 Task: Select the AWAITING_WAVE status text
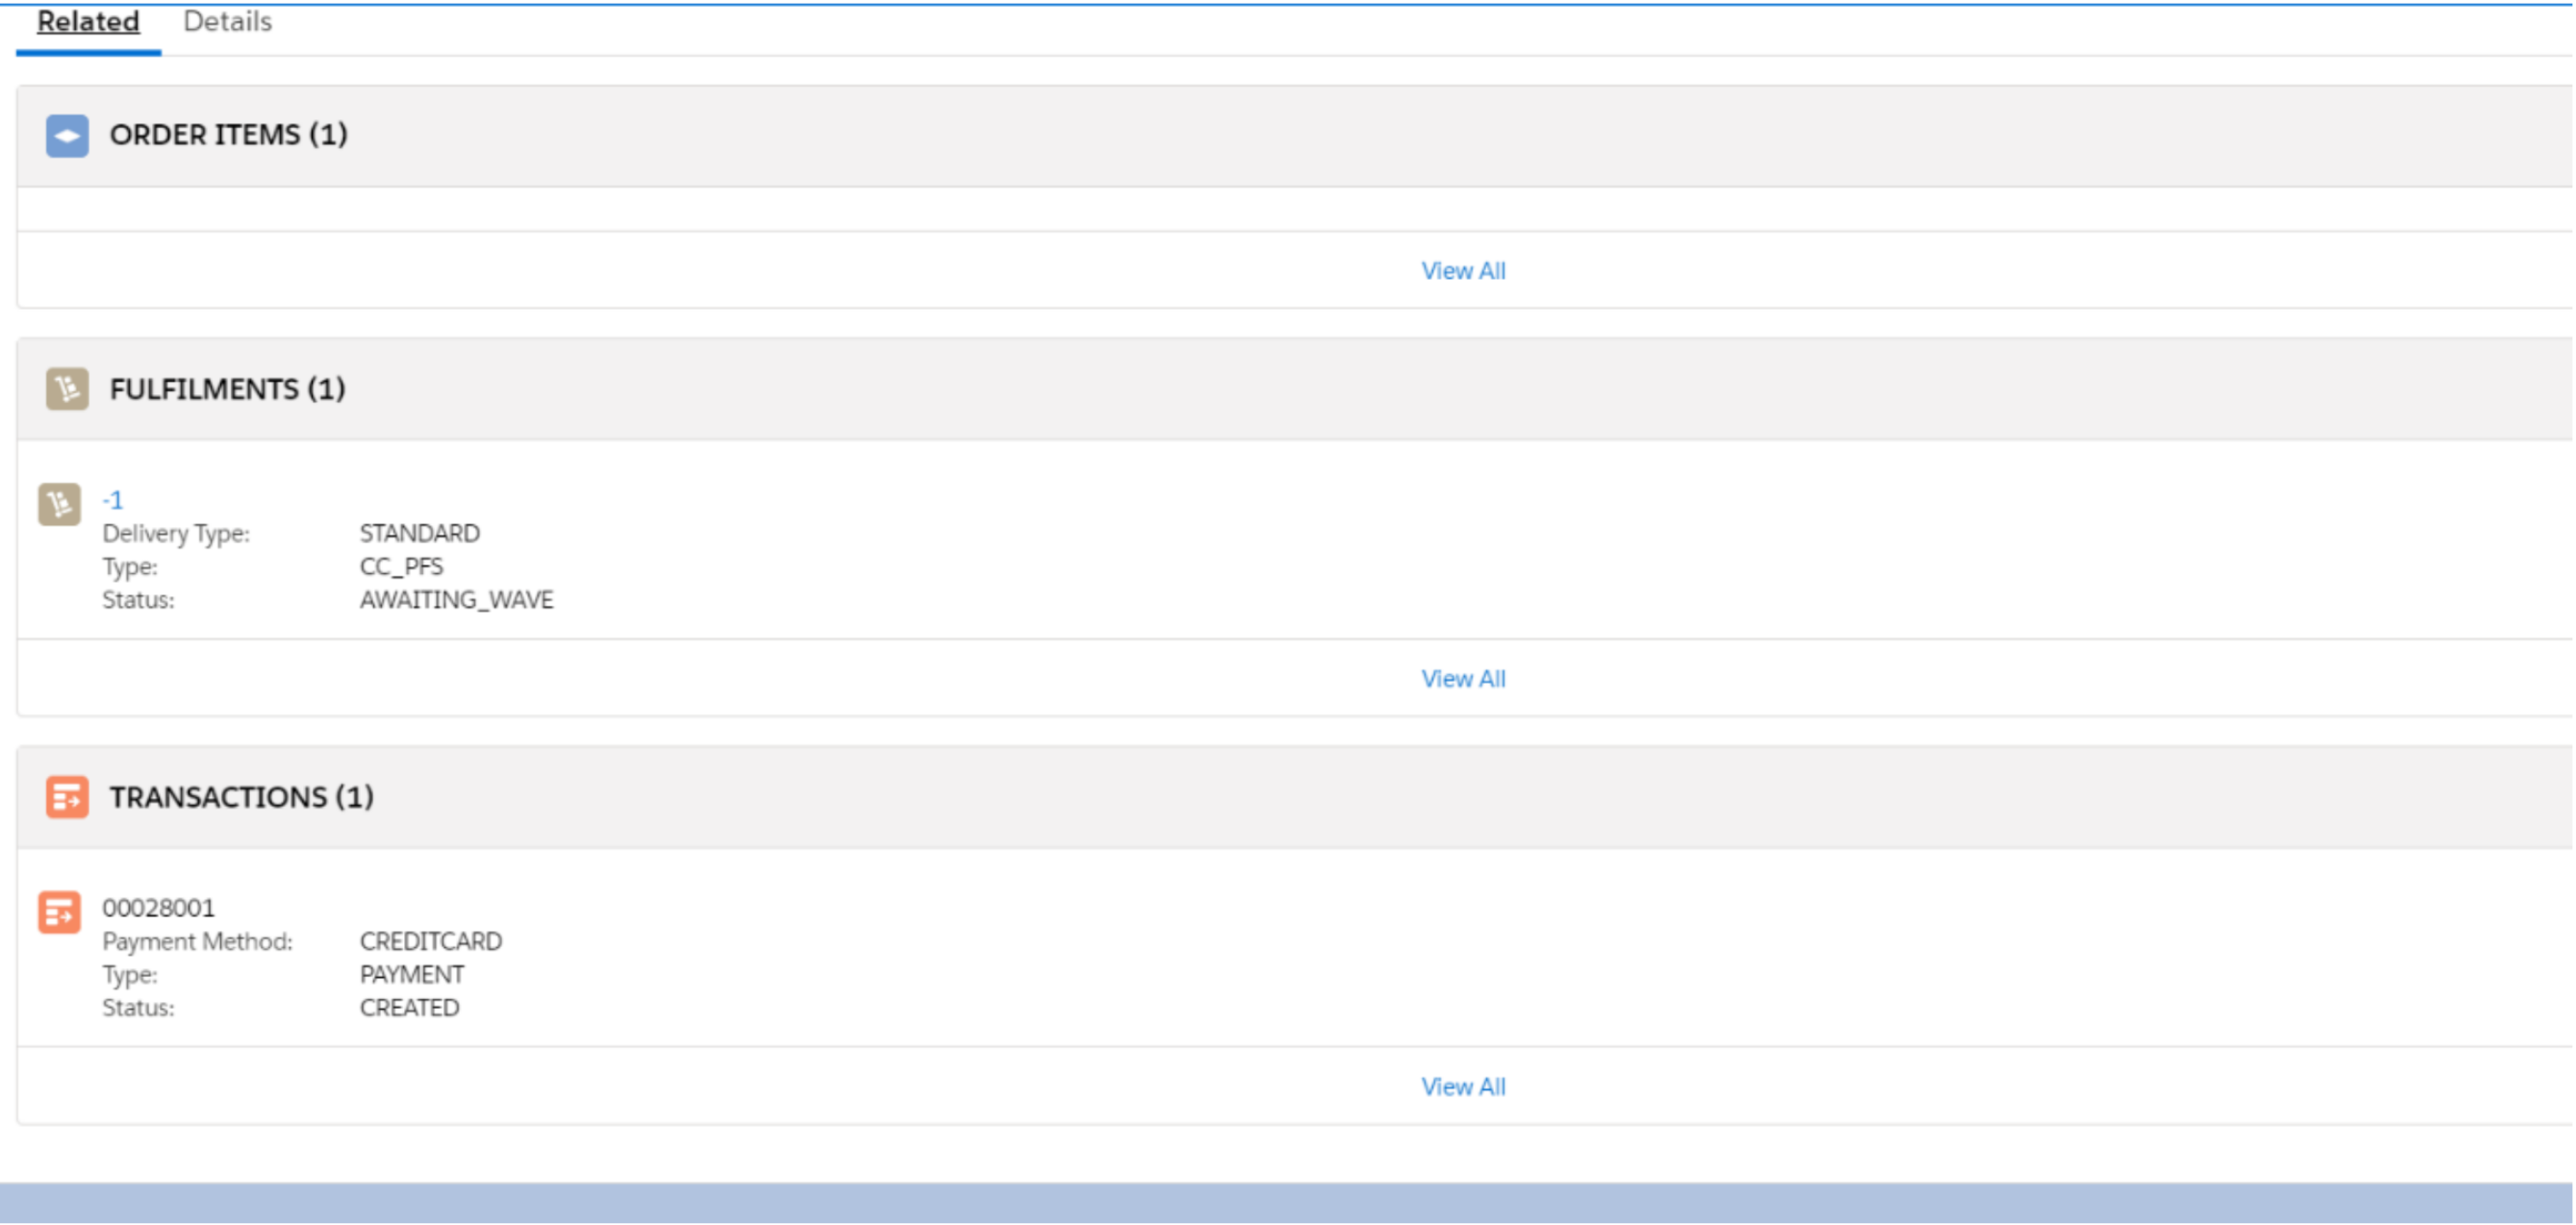456,600
